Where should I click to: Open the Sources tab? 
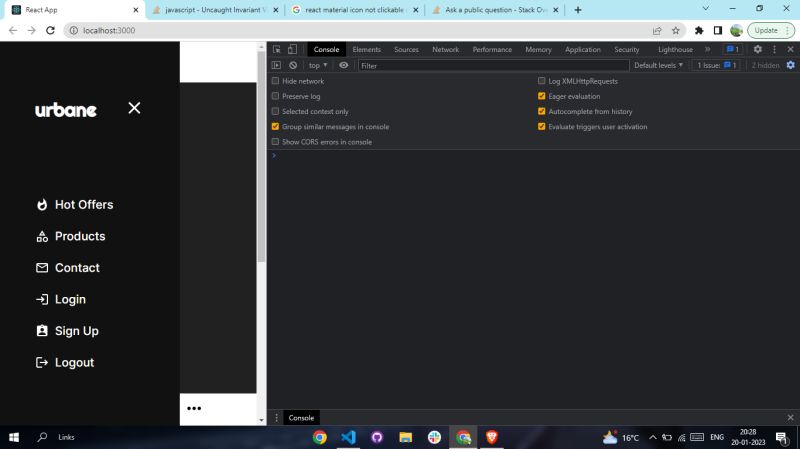[406, 49]
